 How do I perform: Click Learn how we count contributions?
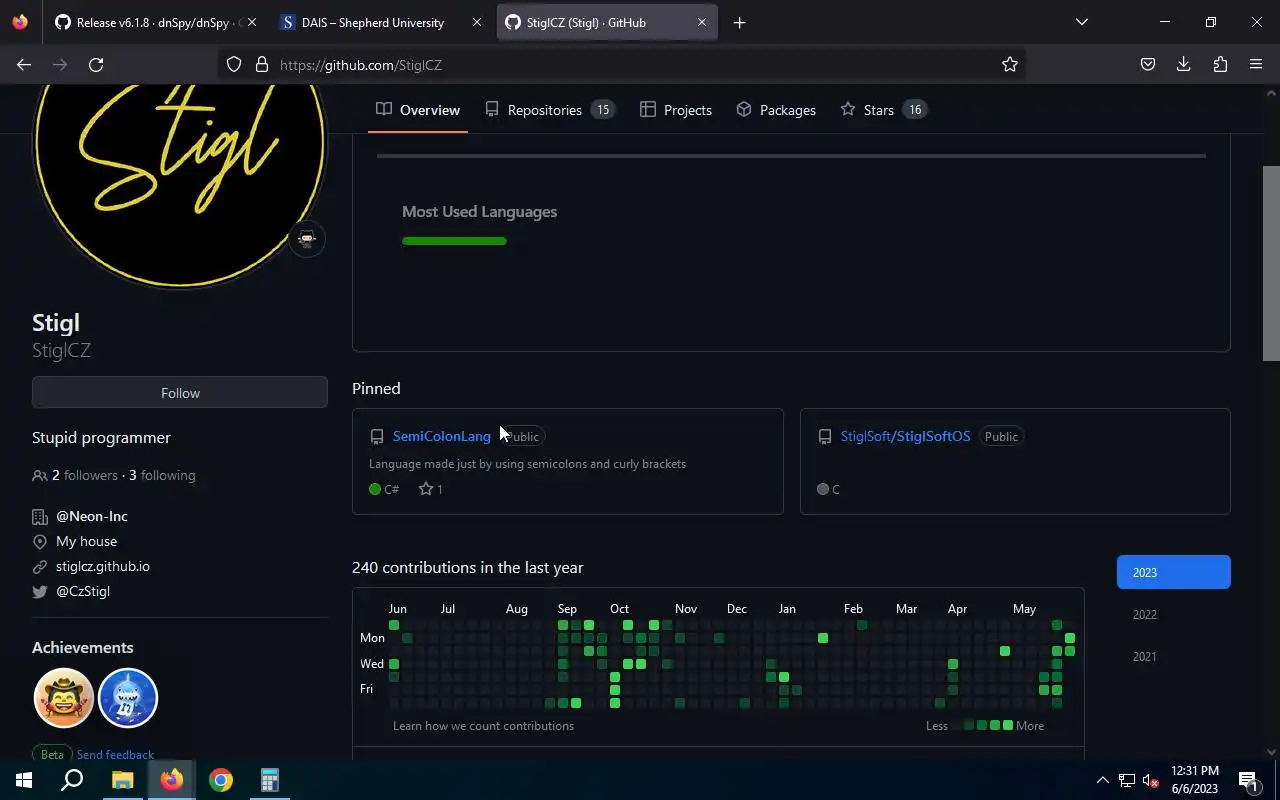pyautogui.click(x=483, y=725)
